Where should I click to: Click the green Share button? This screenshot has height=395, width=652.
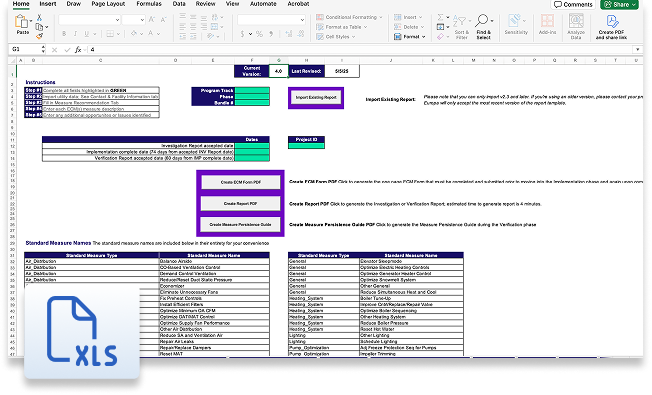[x=619, y=4]
